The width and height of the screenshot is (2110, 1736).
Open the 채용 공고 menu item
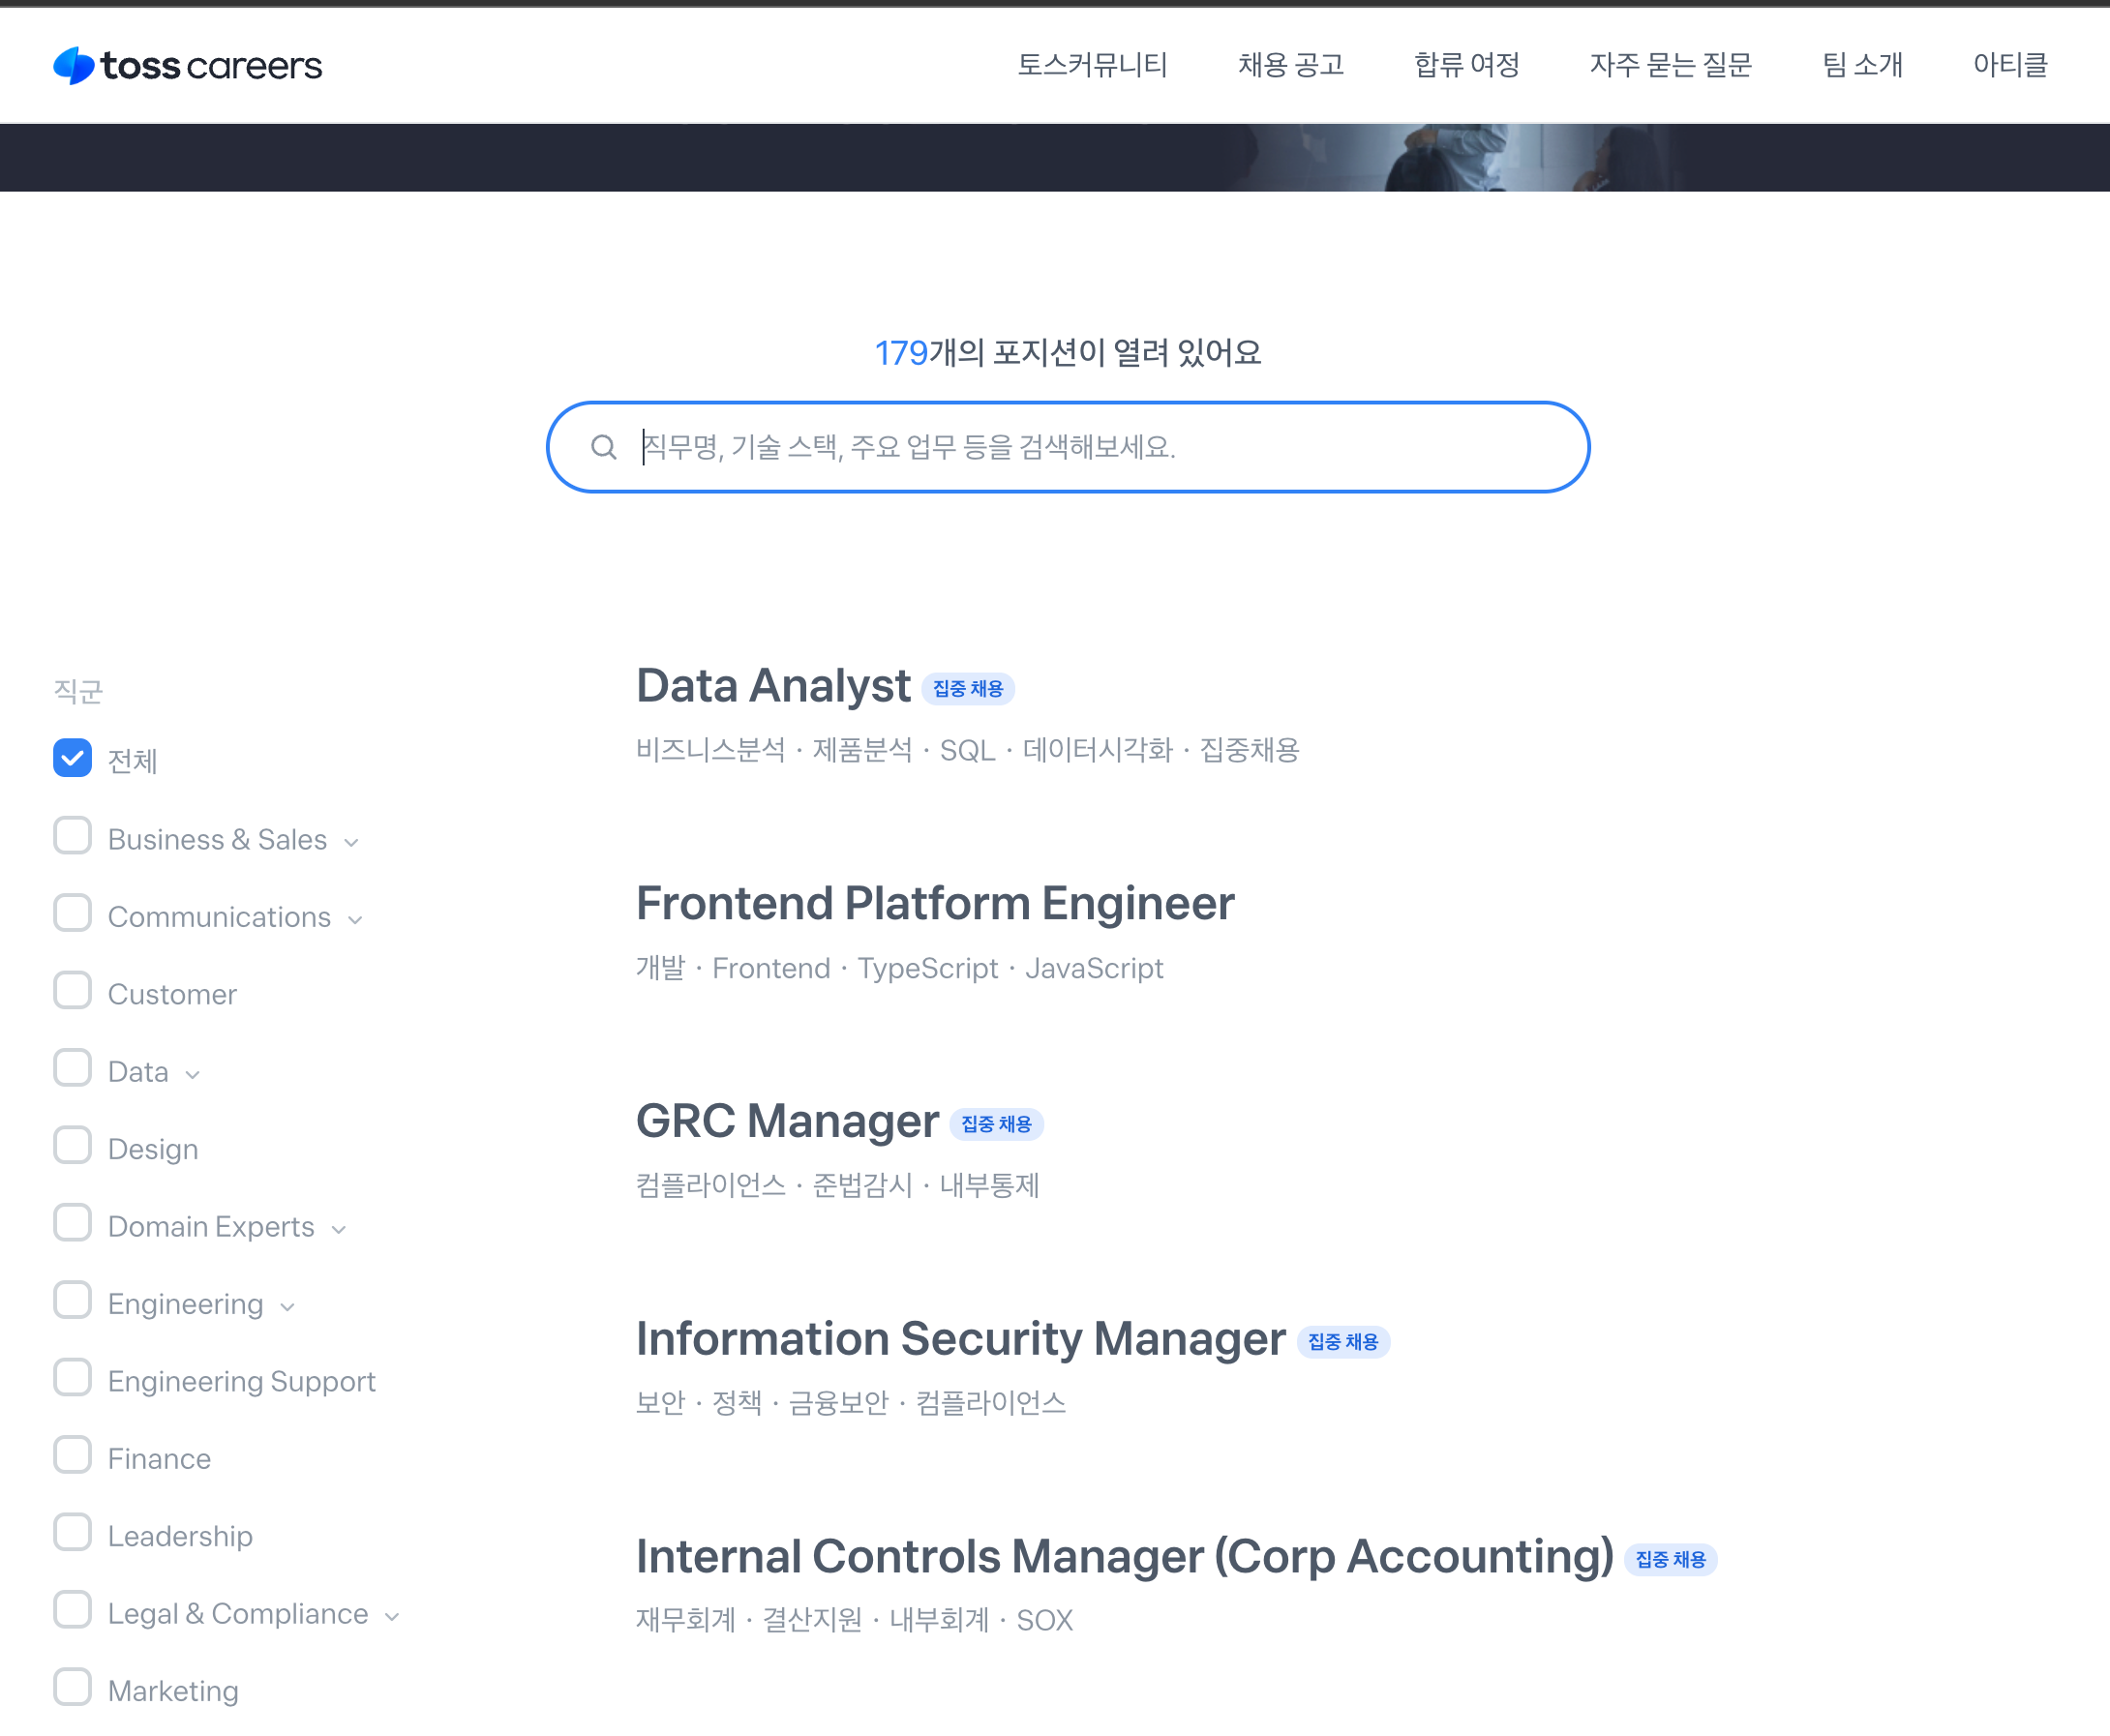pyautogui.click(x=1290, y=65)
